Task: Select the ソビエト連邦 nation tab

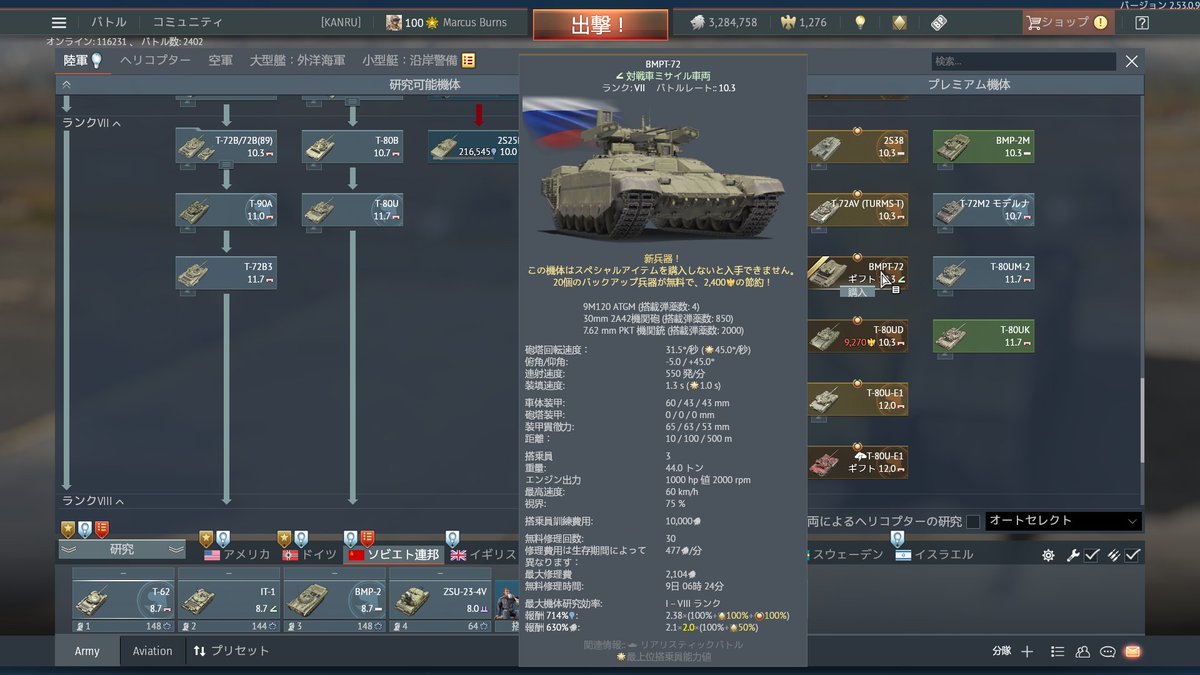Action: (394, 554)
